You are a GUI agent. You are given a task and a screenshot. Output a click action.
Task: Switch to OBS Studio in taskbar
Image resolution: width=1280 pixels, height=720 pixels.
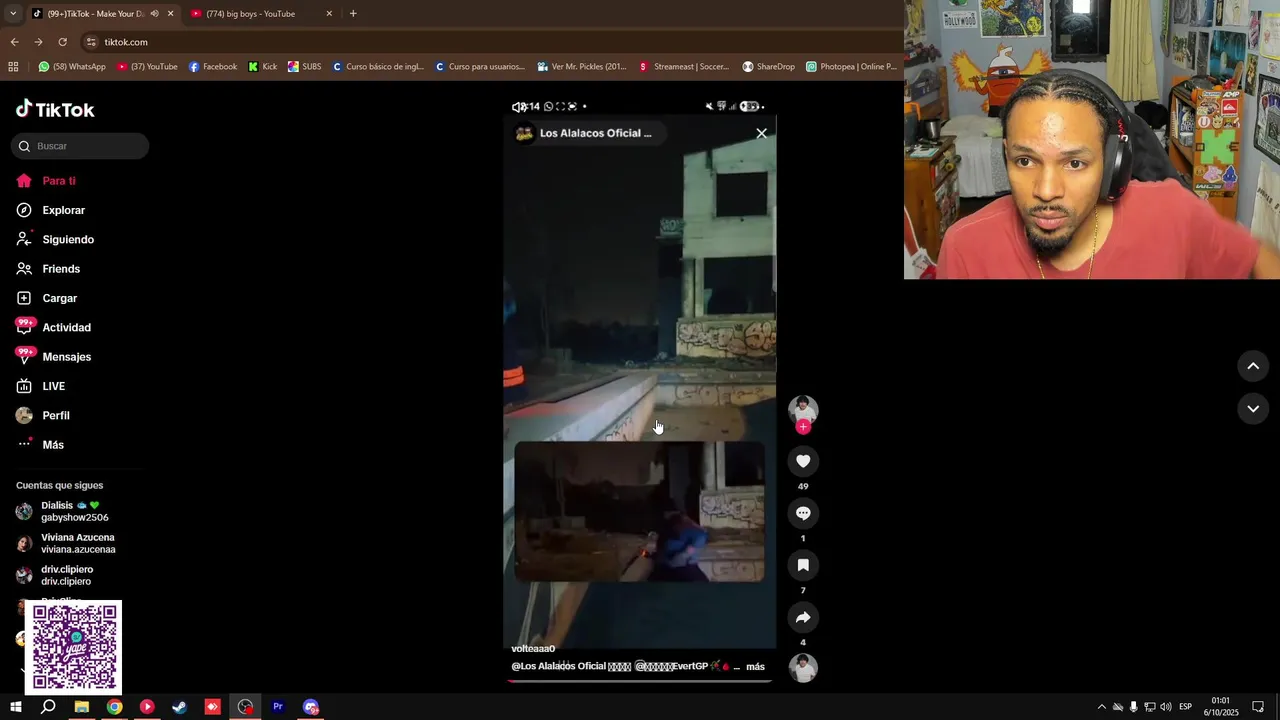[246, 707]
